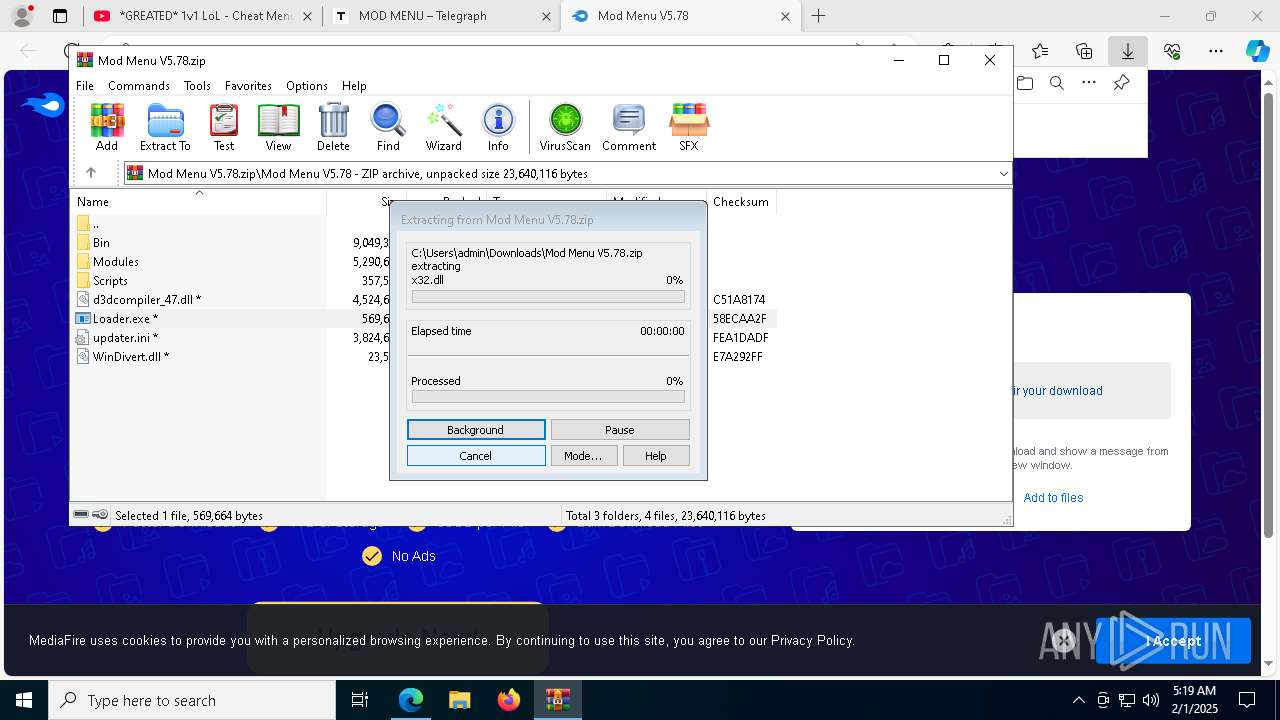Open more options in downloads panel
The image size is (1280, 720).
(1089, 83)
